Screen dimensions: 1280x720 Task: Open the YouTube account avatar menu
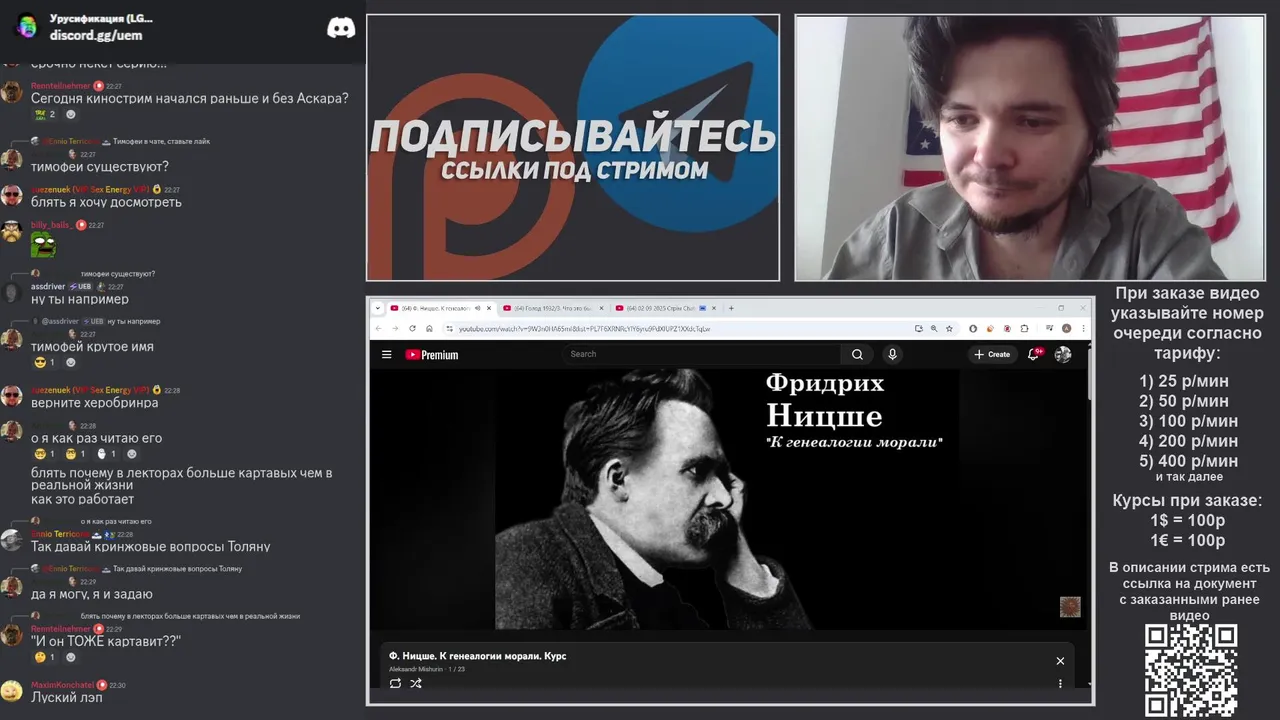click(1063, 354)
